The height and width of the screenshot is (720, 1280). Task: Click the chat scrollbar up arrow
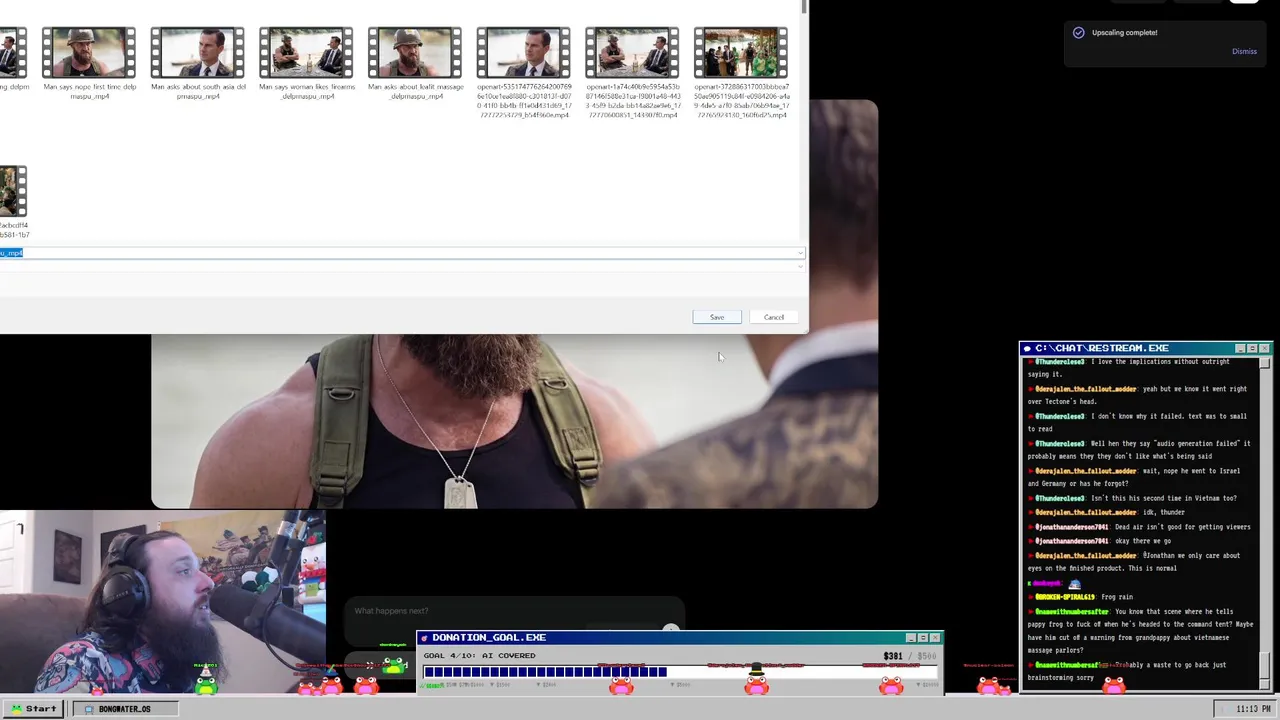1265,362
